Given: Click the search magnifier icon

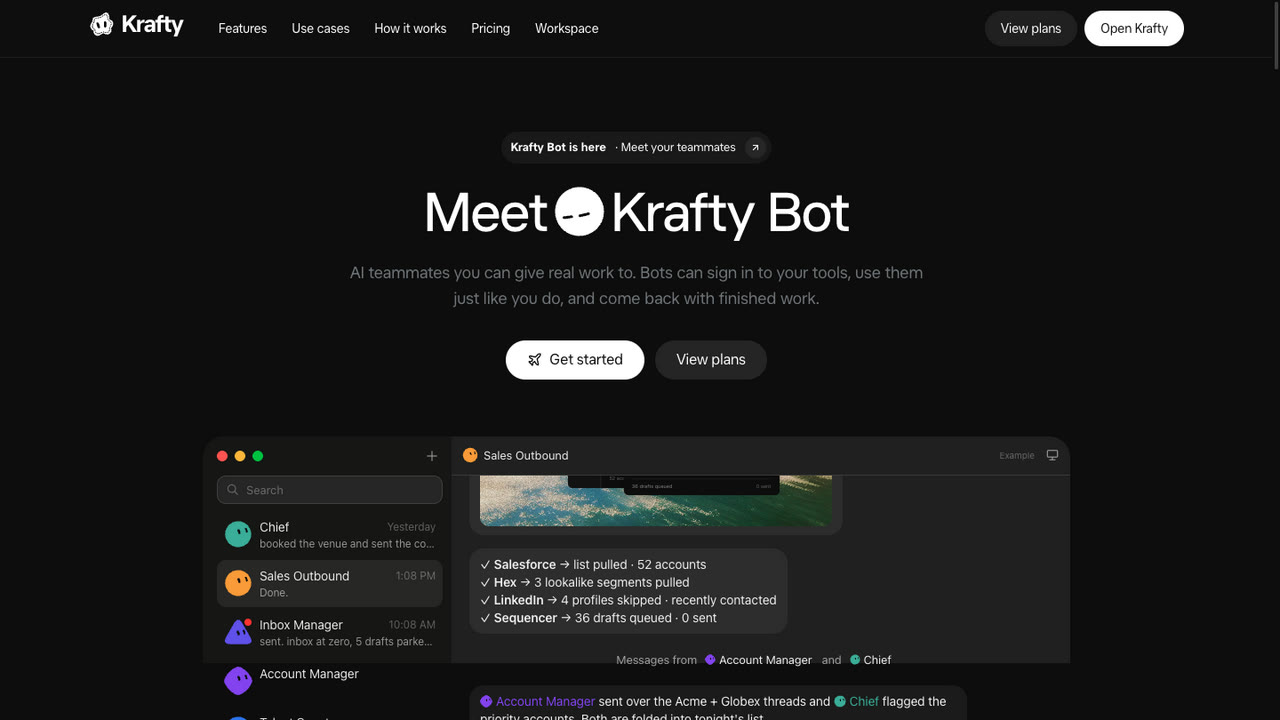Looking at the screenshot, I should tap(233, 490).
